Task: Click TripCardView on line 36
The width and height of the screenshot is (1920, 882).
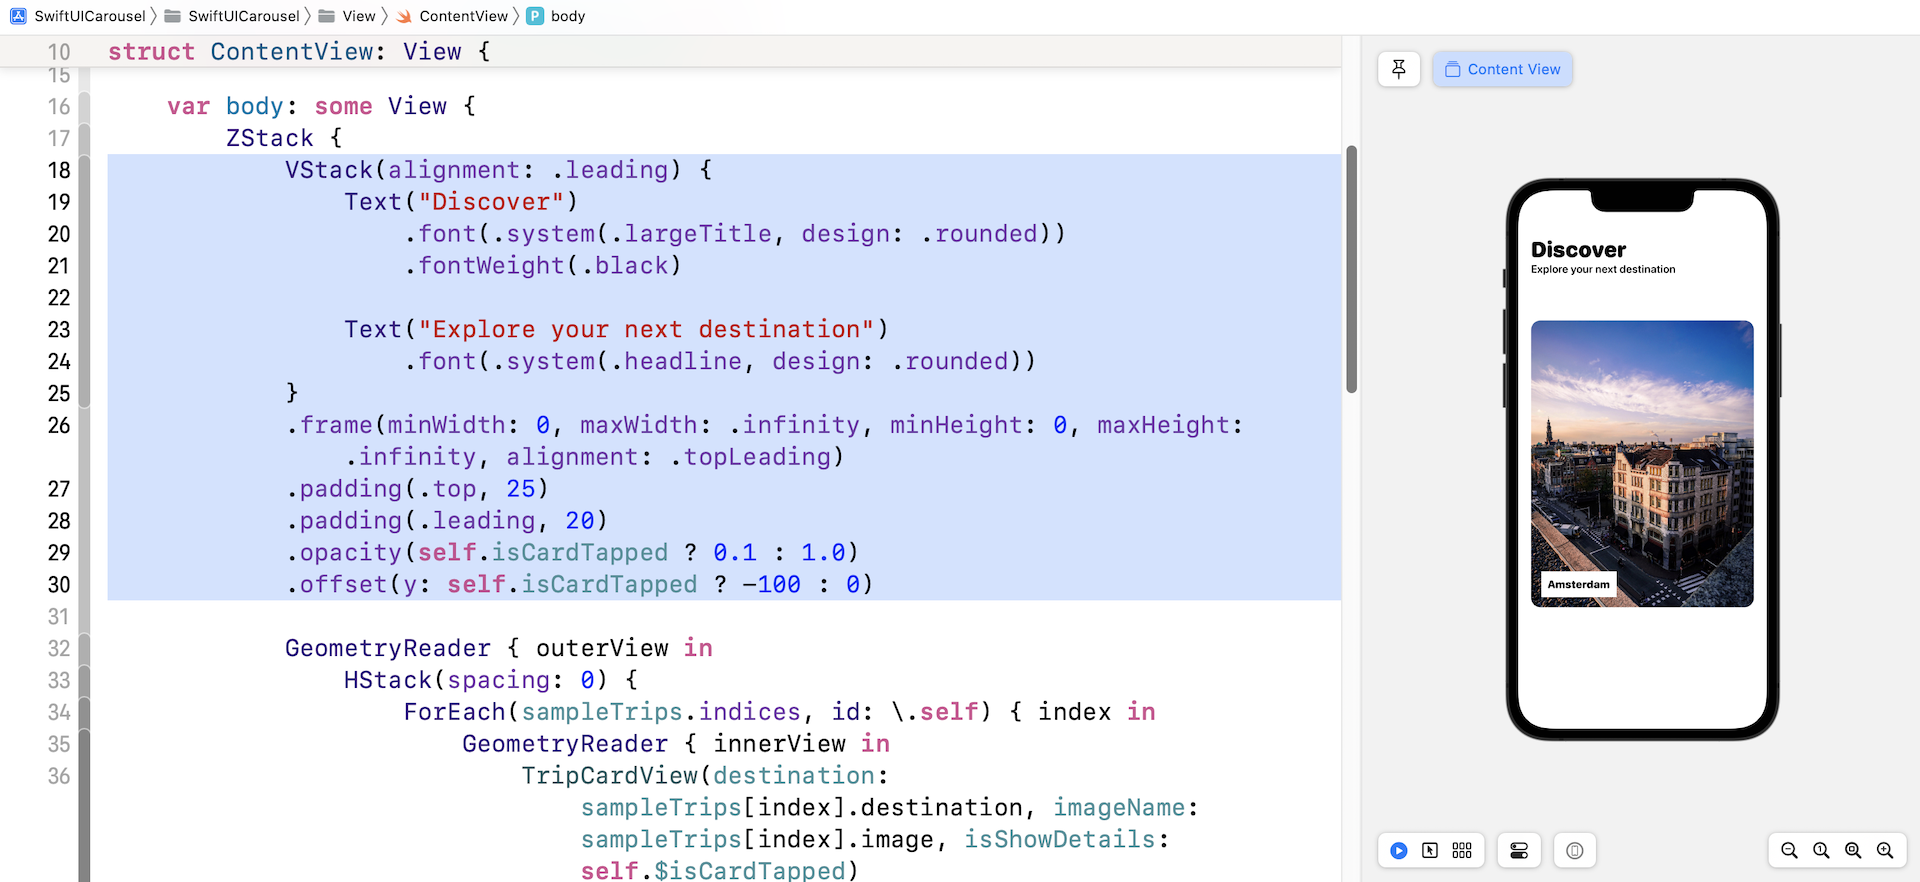Action: tap(609, 776)
